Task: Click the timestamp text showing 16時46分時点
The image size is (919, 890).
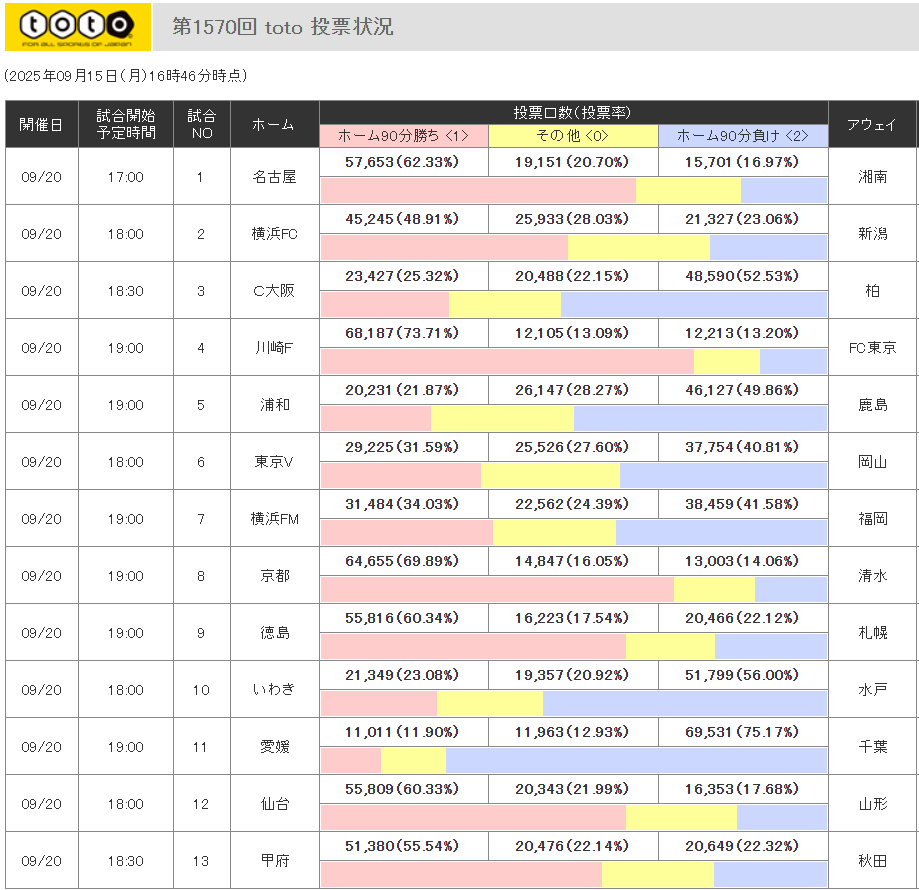Action: pos(125,76)
